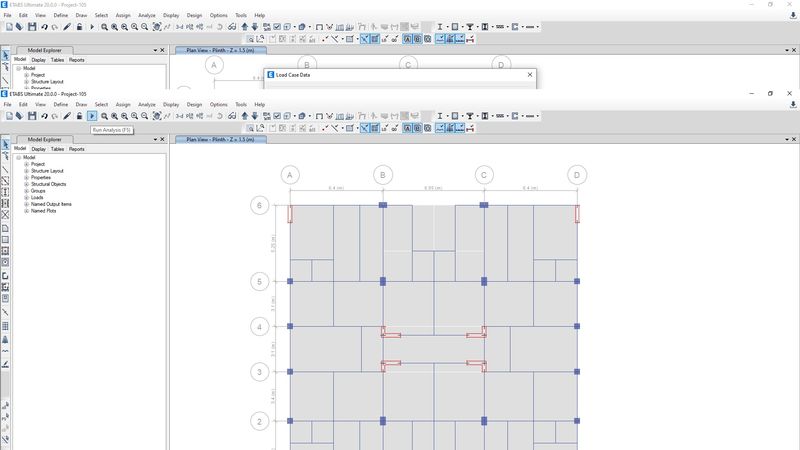Image resolution: width=800 pixels, height=450 pixels.
Task: Switch to Reports tab in front Model Explorer
Action: 77,149
